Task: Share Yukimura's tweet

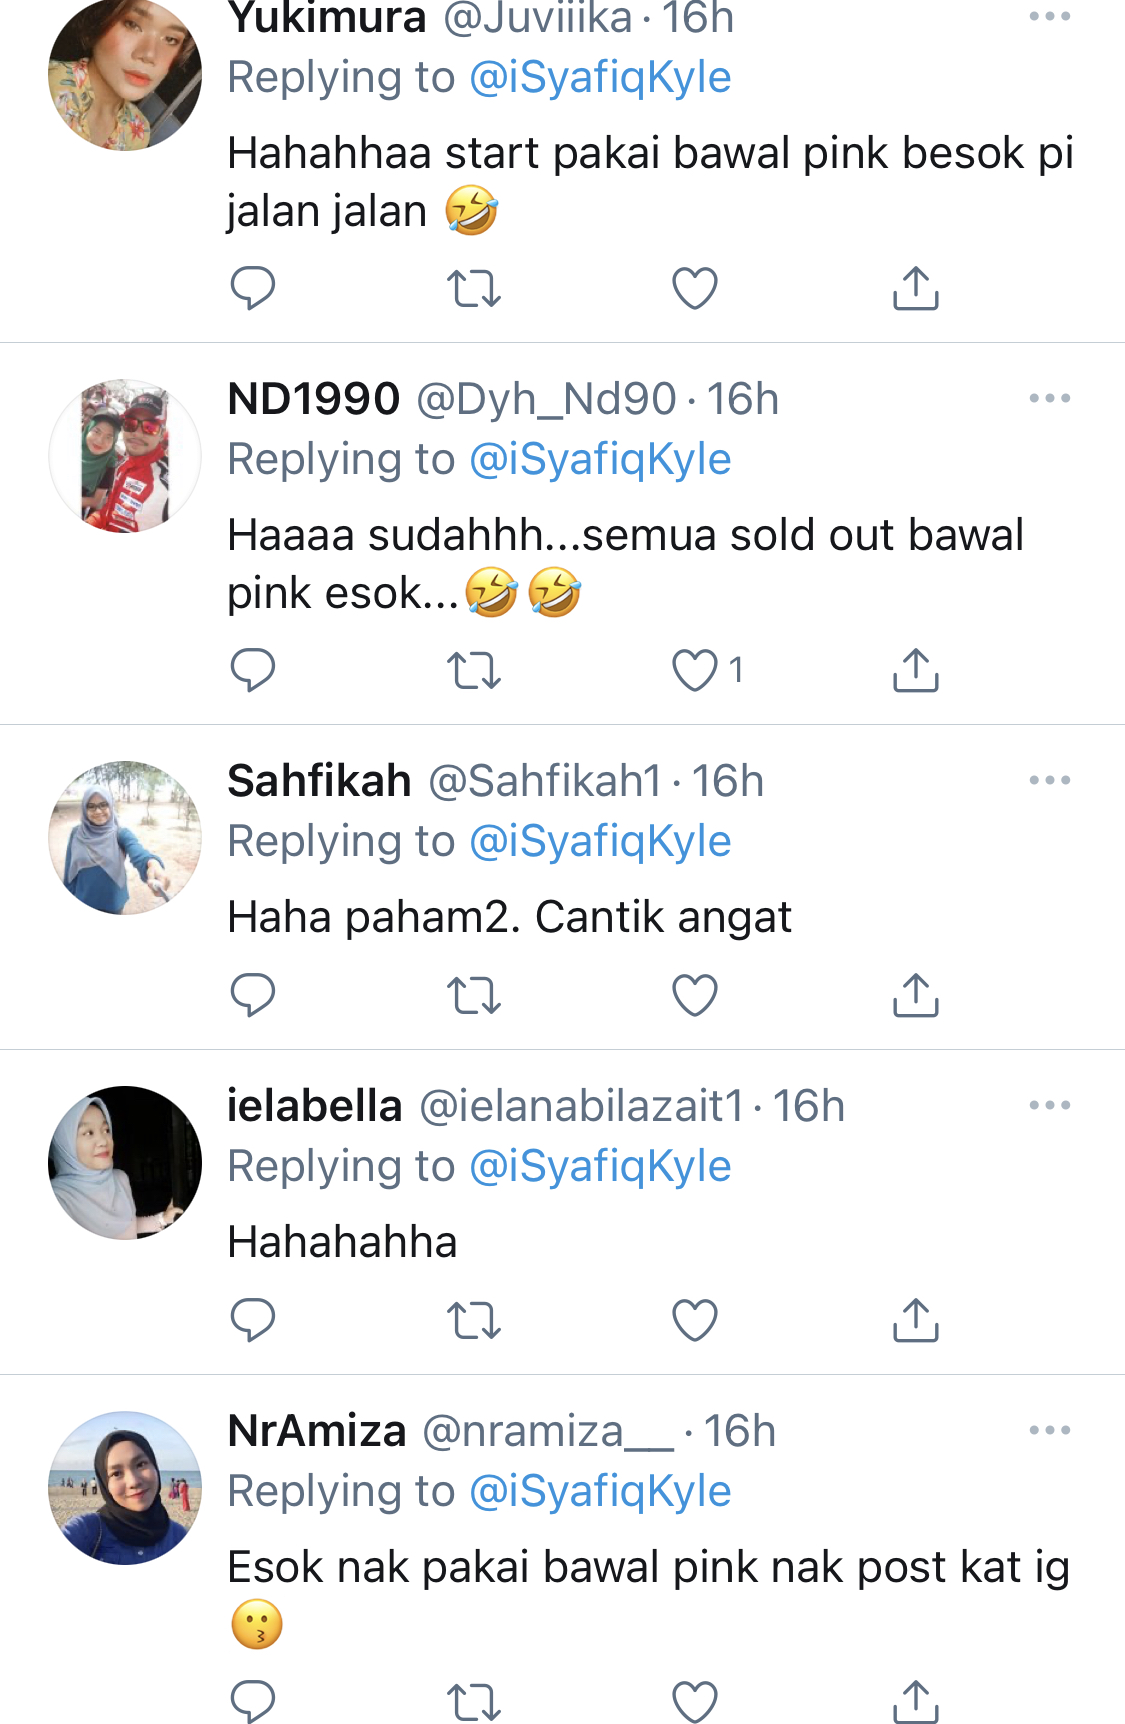Action: coord(915,289)
